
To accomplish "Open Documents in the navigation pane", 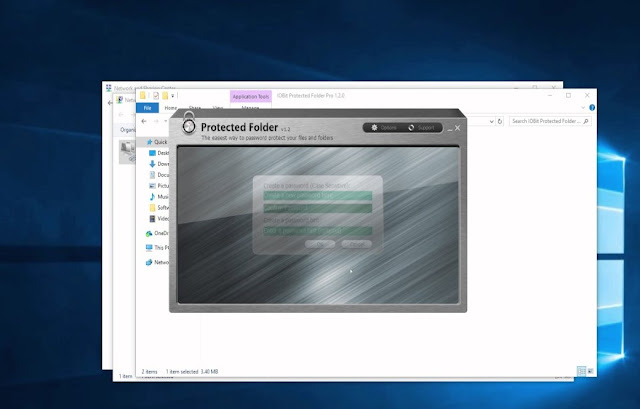I will 158,175.
